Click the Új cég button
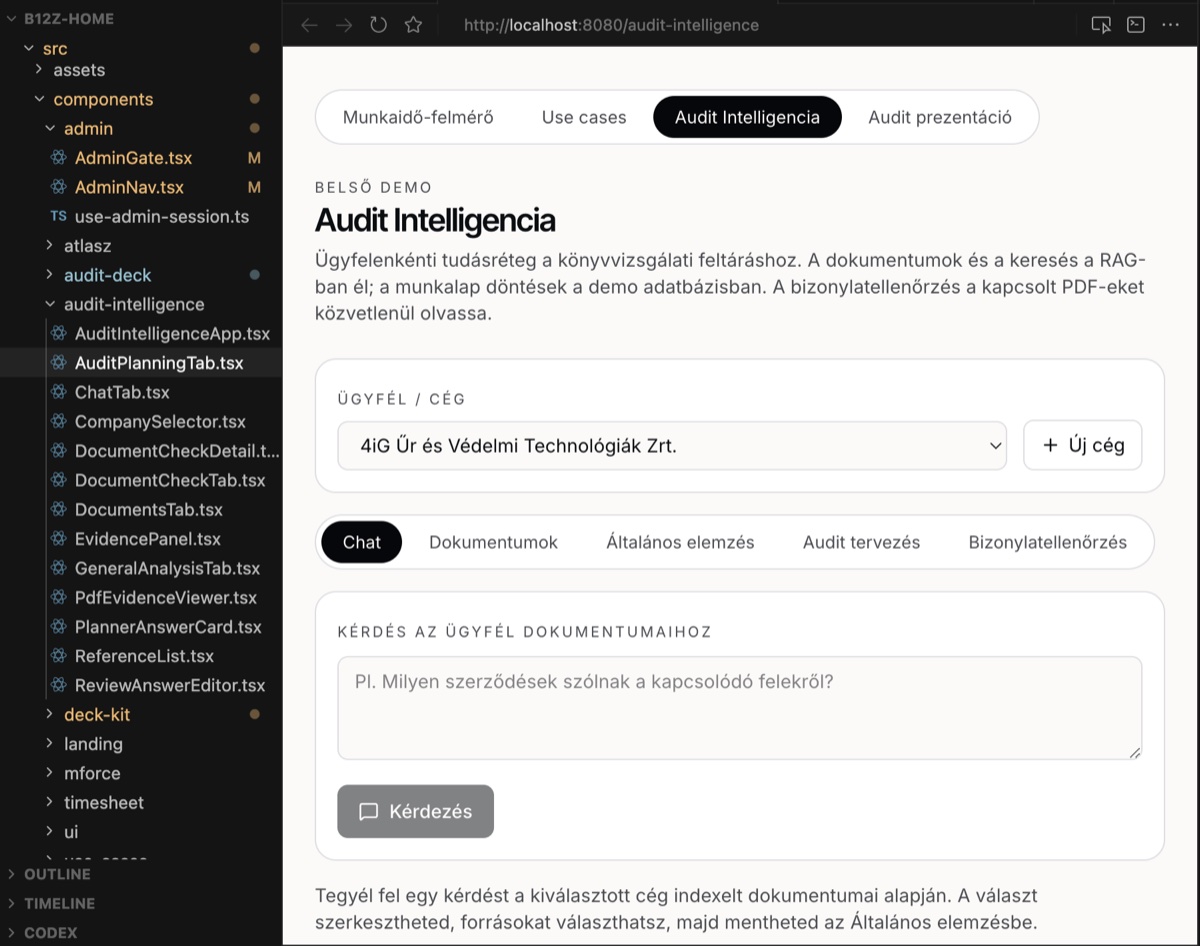 (x=1083, y=445)
